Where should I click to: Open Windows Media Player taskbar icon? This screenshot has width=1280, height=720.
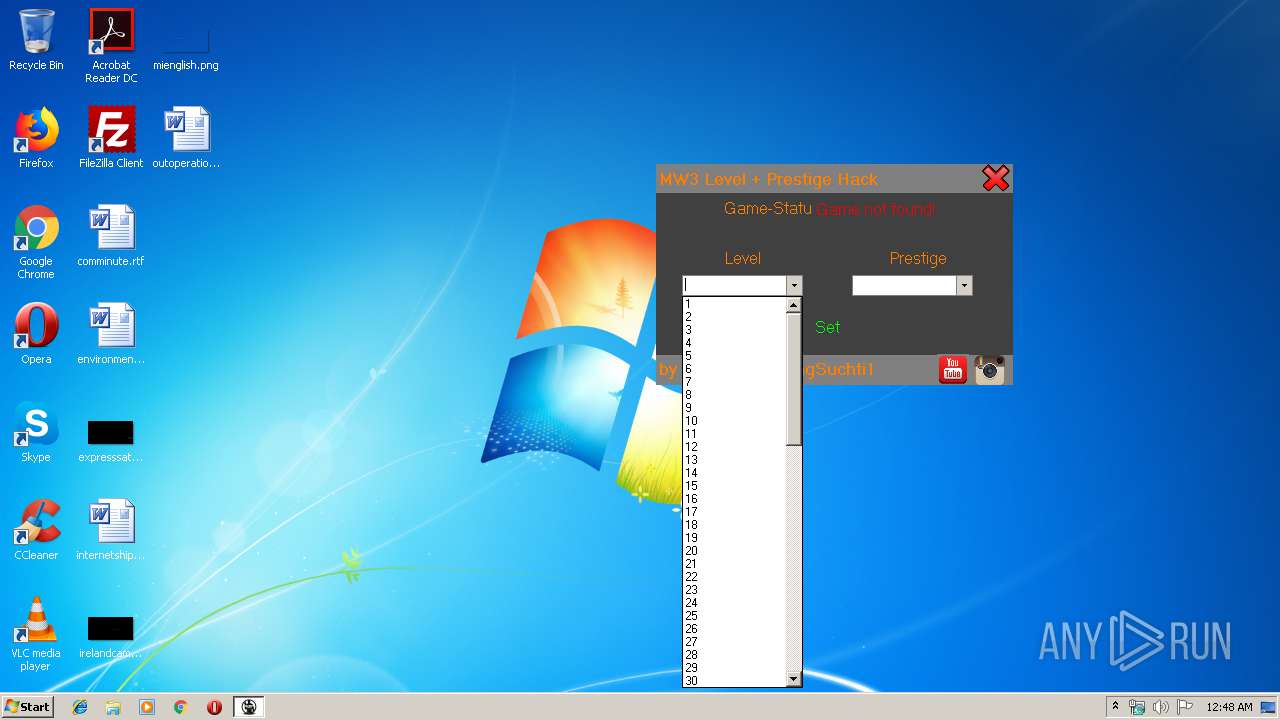147,707
